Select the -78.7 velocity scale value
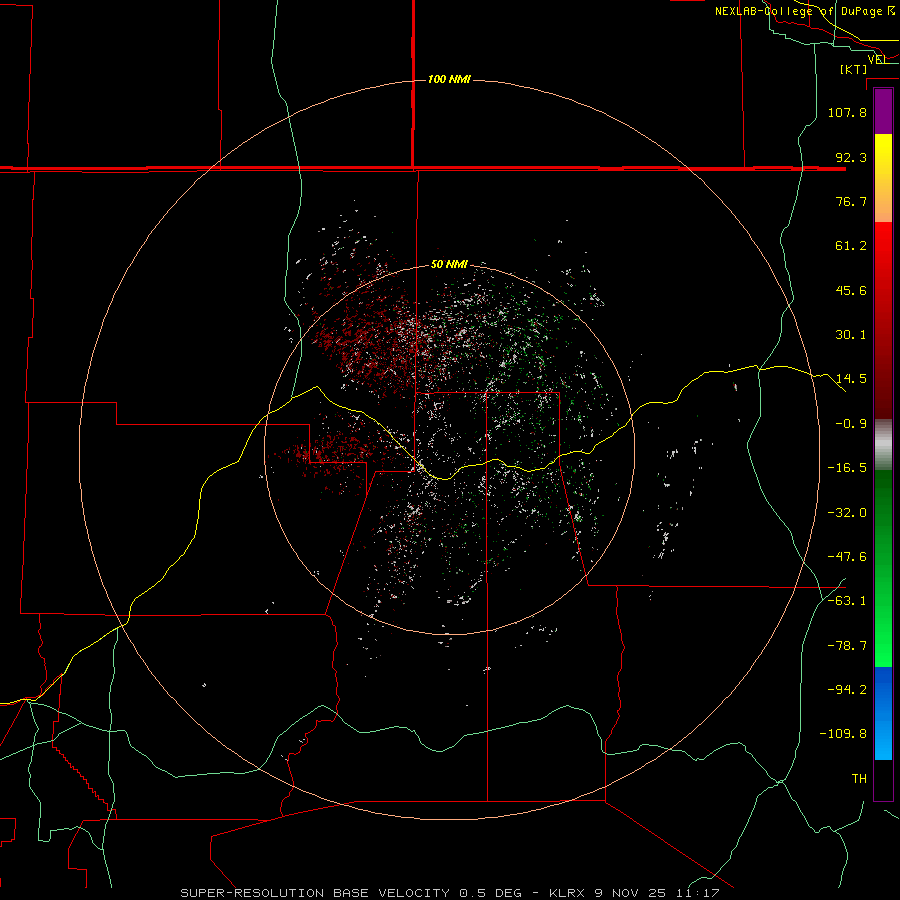The image size is (900, 900). tap(847, 646)
